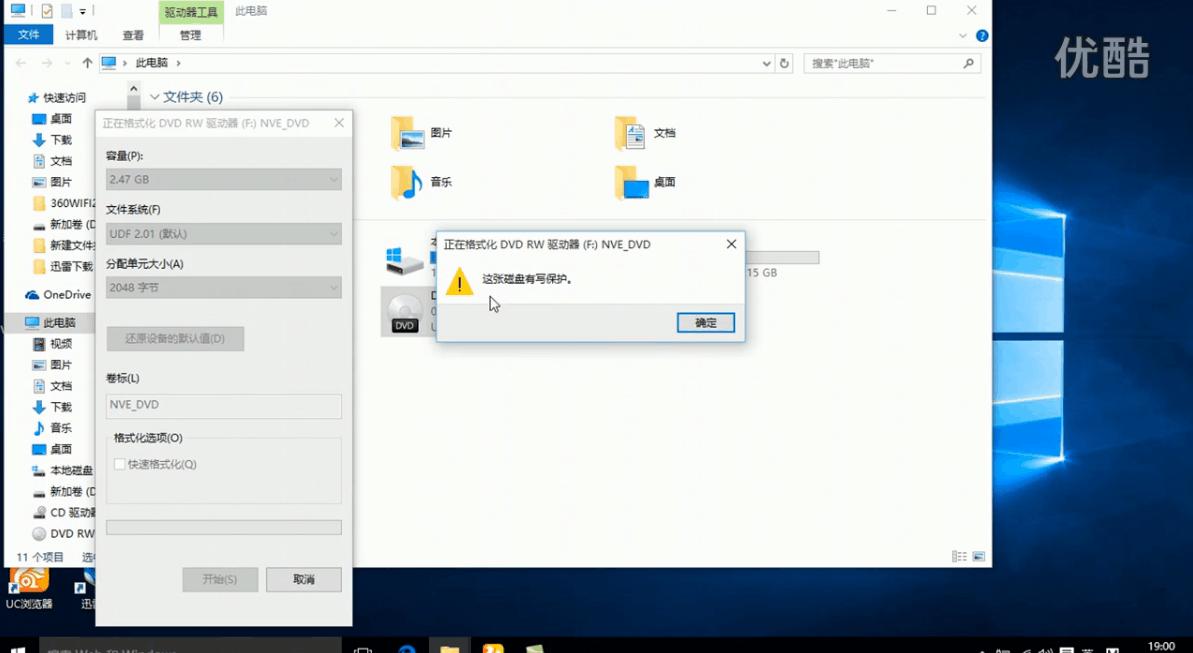1193x653 pixels.
Task: Collapse the 文件夹 (6) group
Action: coord(154,97)
